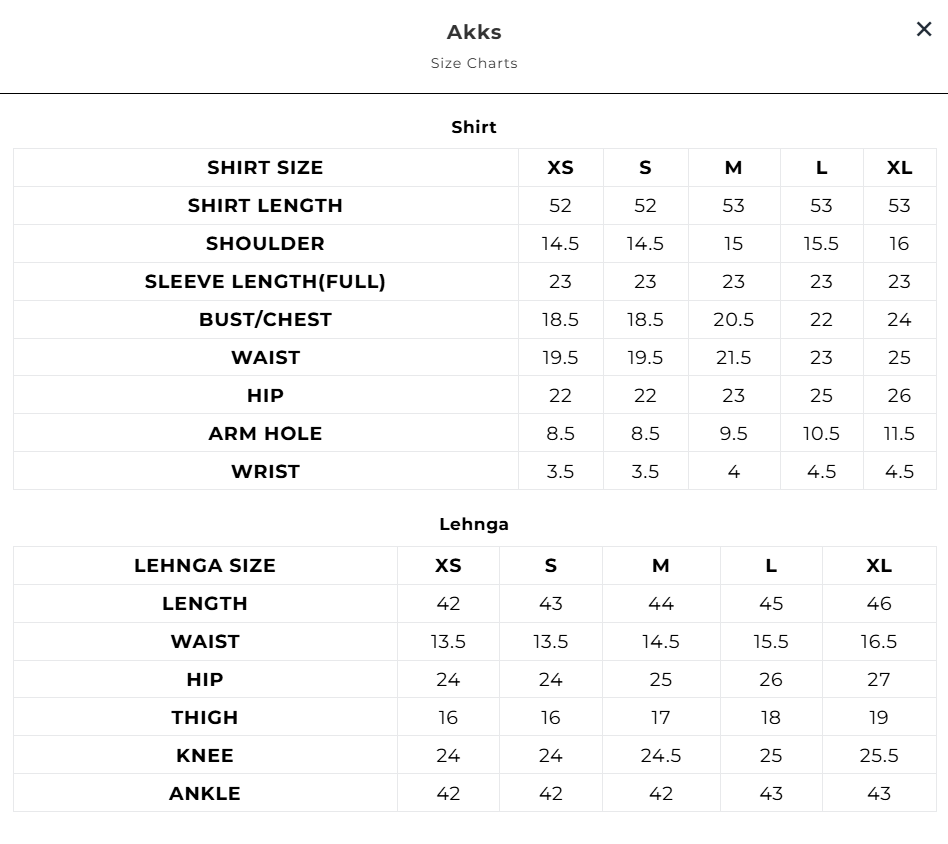The width and height of the screenshot is (948, 844).
Task: Click the WRIST row label
Action: 265,472
